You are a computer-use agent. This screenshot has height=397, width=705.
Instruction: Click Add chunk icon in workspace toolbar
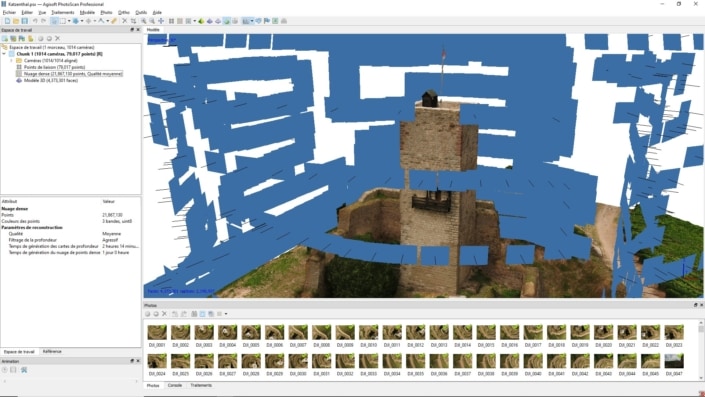(x=5, y=39)
